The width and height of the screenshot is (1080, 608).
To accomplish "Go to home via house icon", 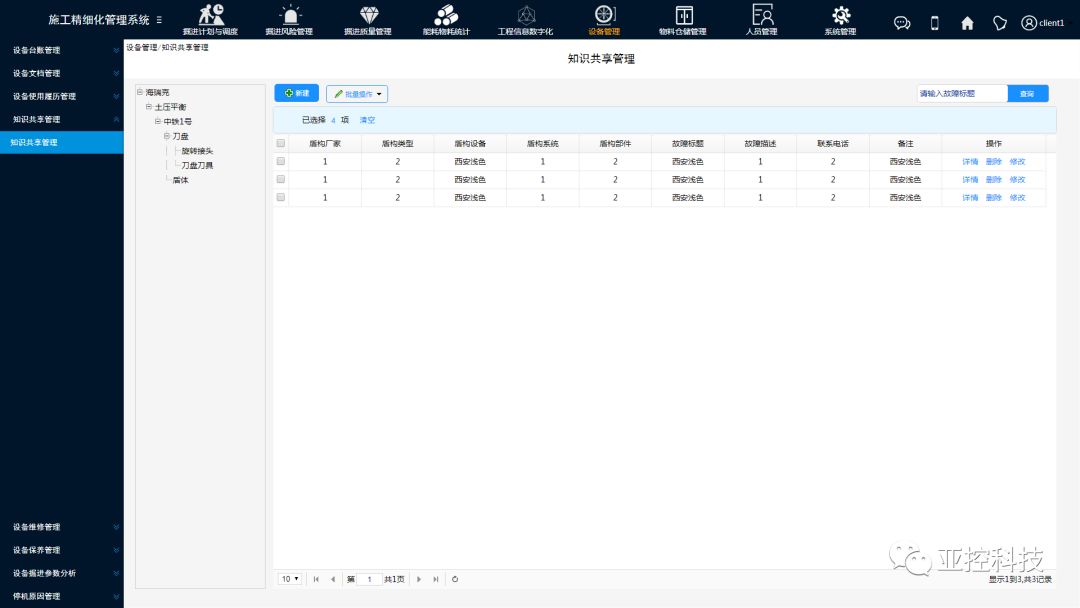I will pos(967,23).
